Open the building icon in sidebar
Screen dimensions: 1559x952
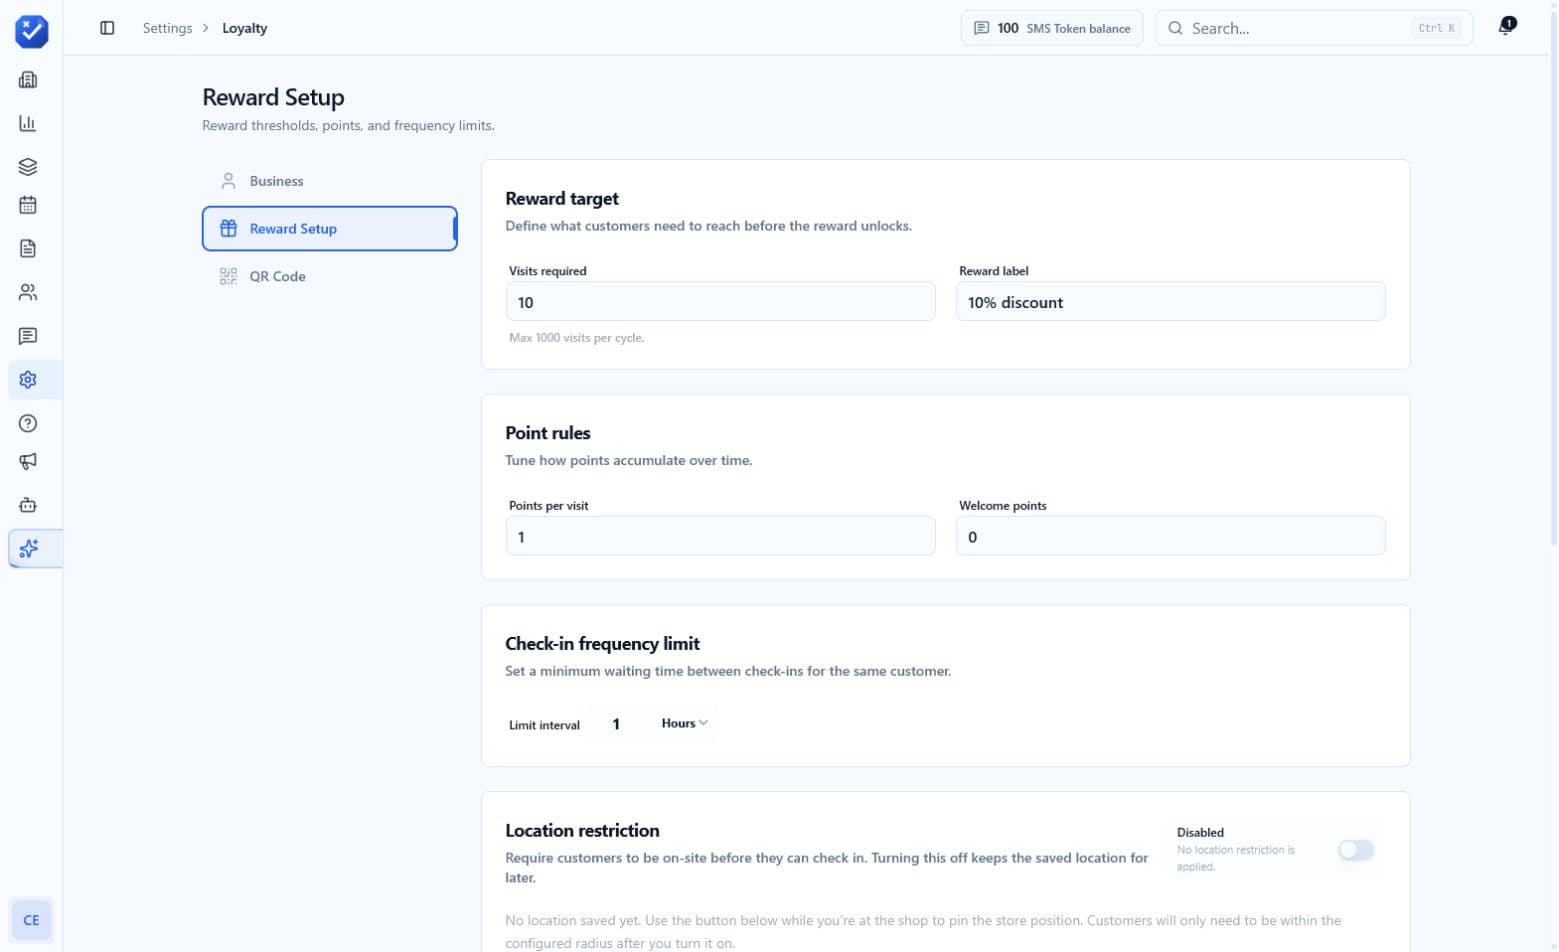pyautogui.click(x=28, y=80)
